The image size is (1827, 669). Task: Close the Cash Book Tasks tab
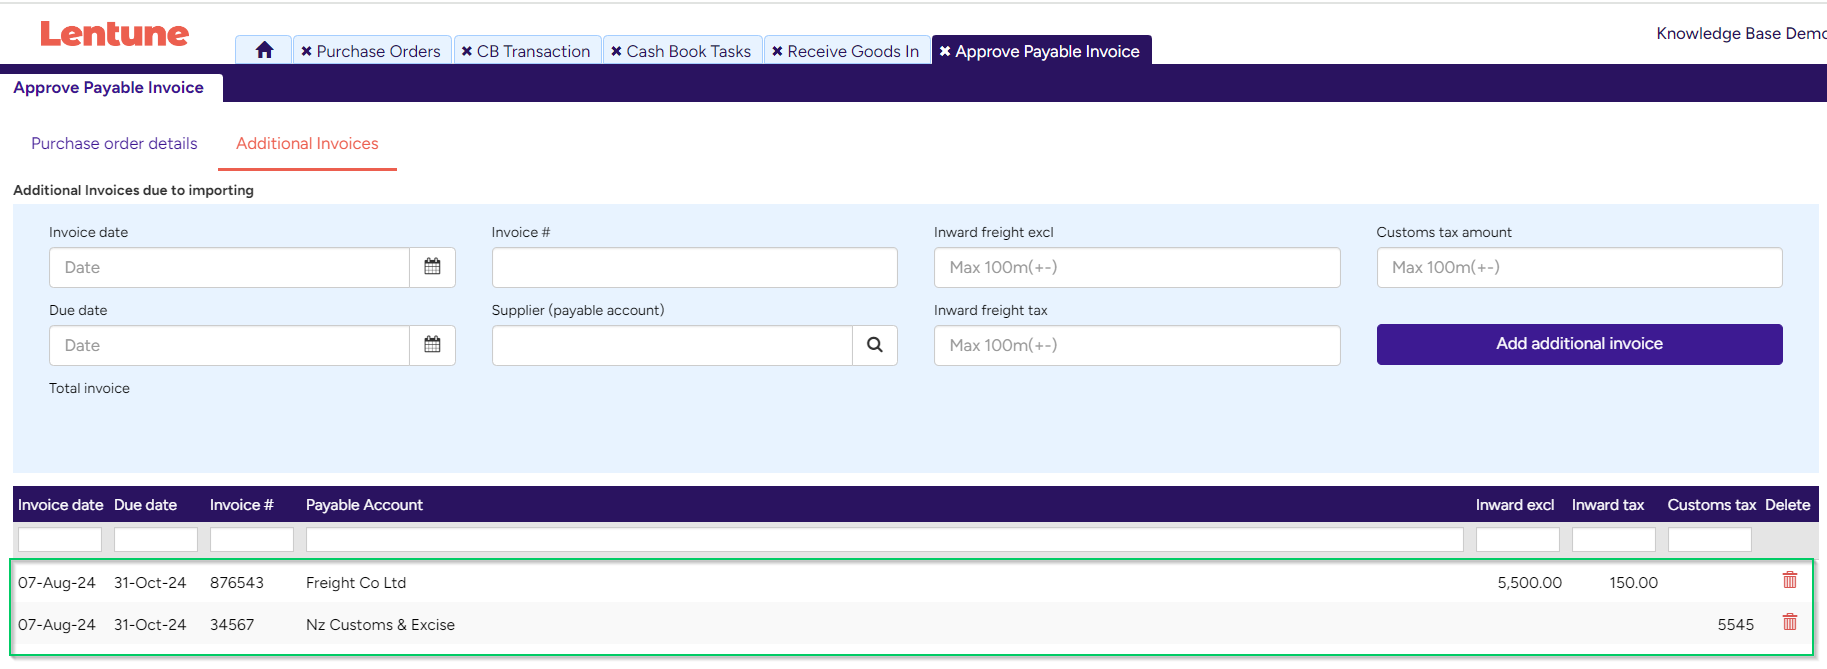[616, 51]
